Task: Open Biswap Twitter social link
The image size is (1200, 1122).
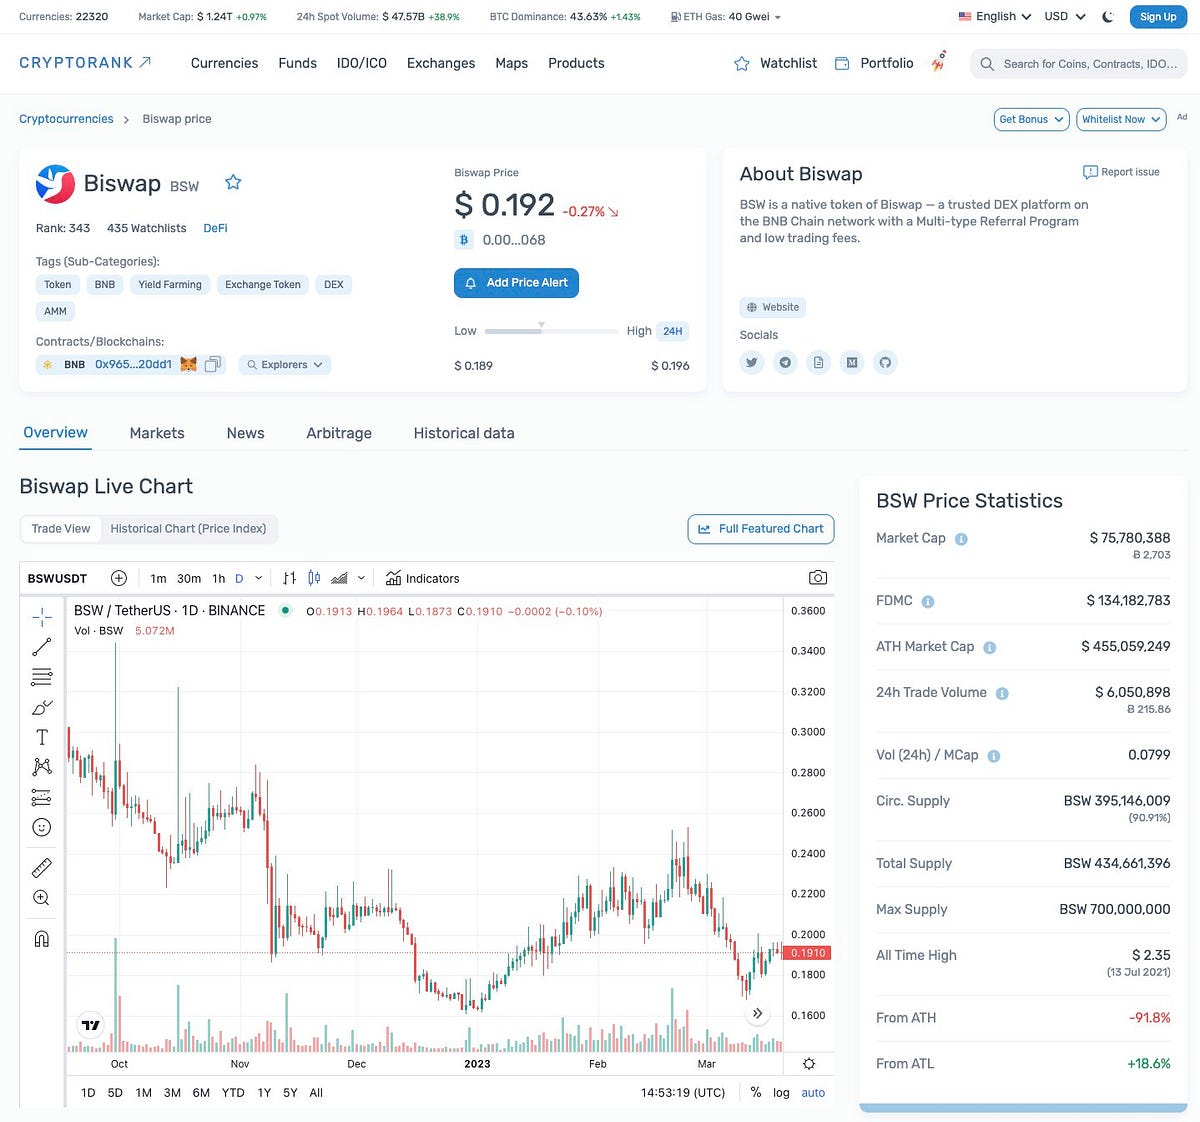Action: 752,362
